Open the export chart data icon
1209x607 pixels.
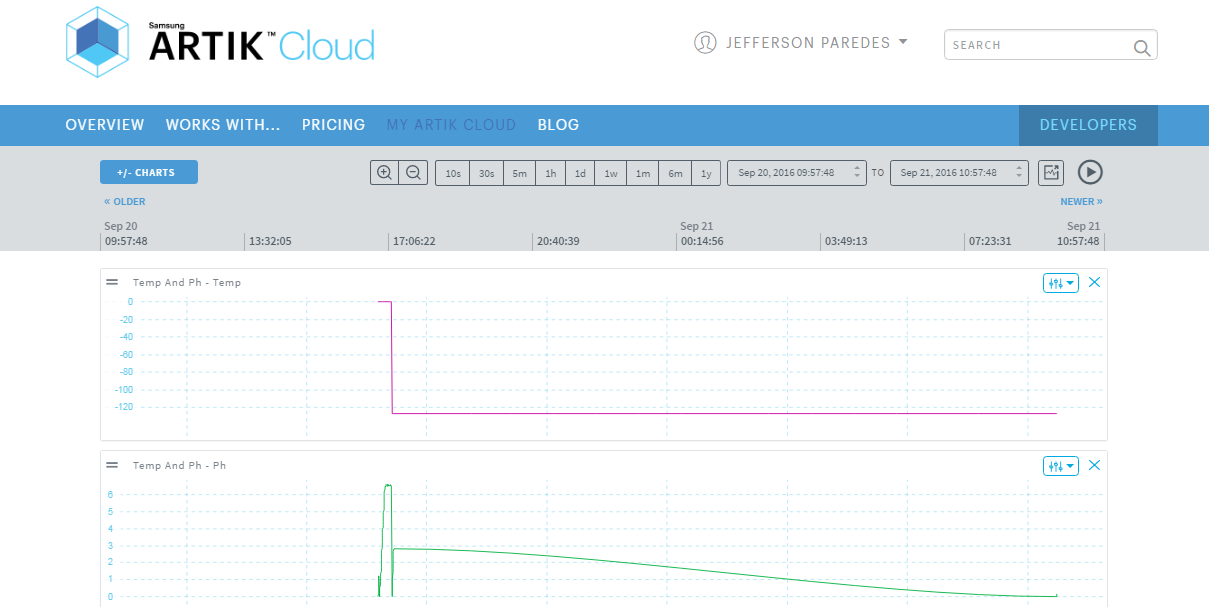click(1050, 172)
